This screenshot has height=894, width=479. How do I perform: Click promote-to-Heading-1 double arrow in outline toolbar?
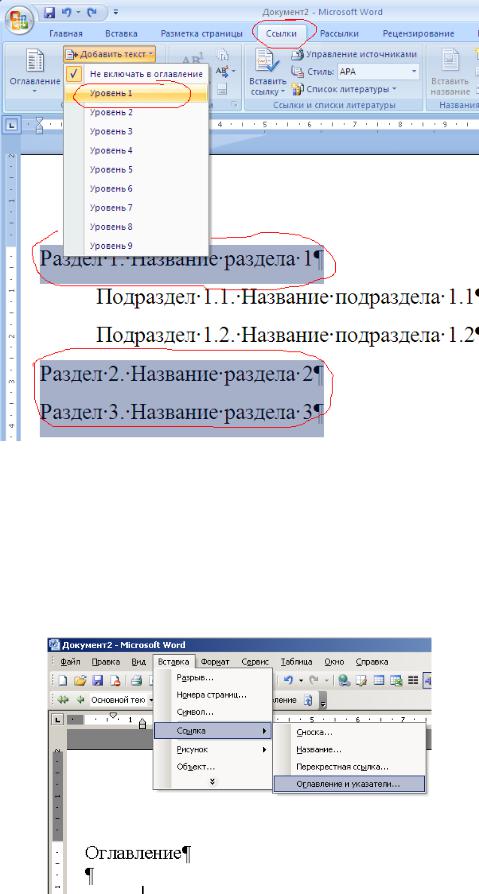tap(63, 700)
